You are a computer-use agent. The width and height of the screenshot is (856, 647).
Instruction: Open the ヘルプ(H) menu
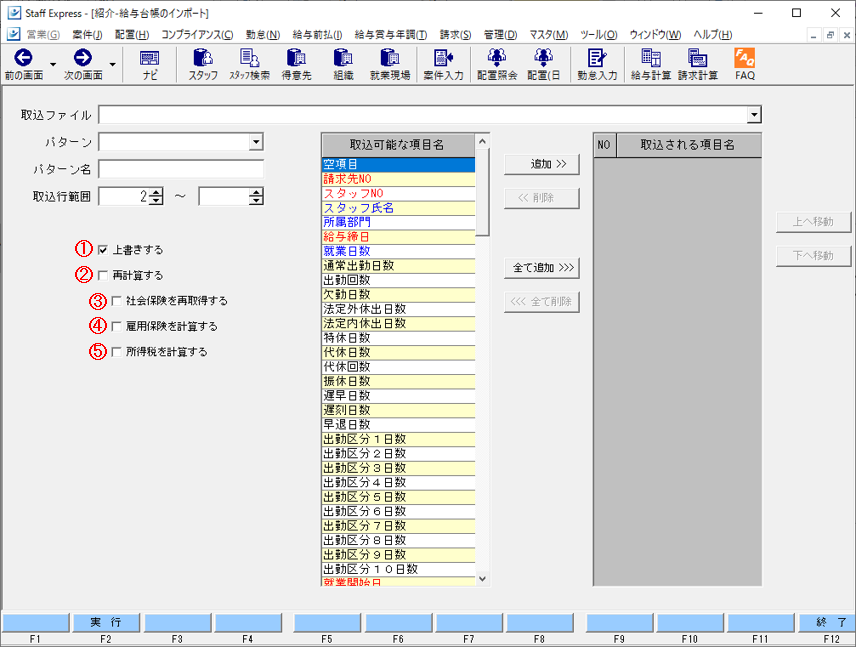coord(712,35)
